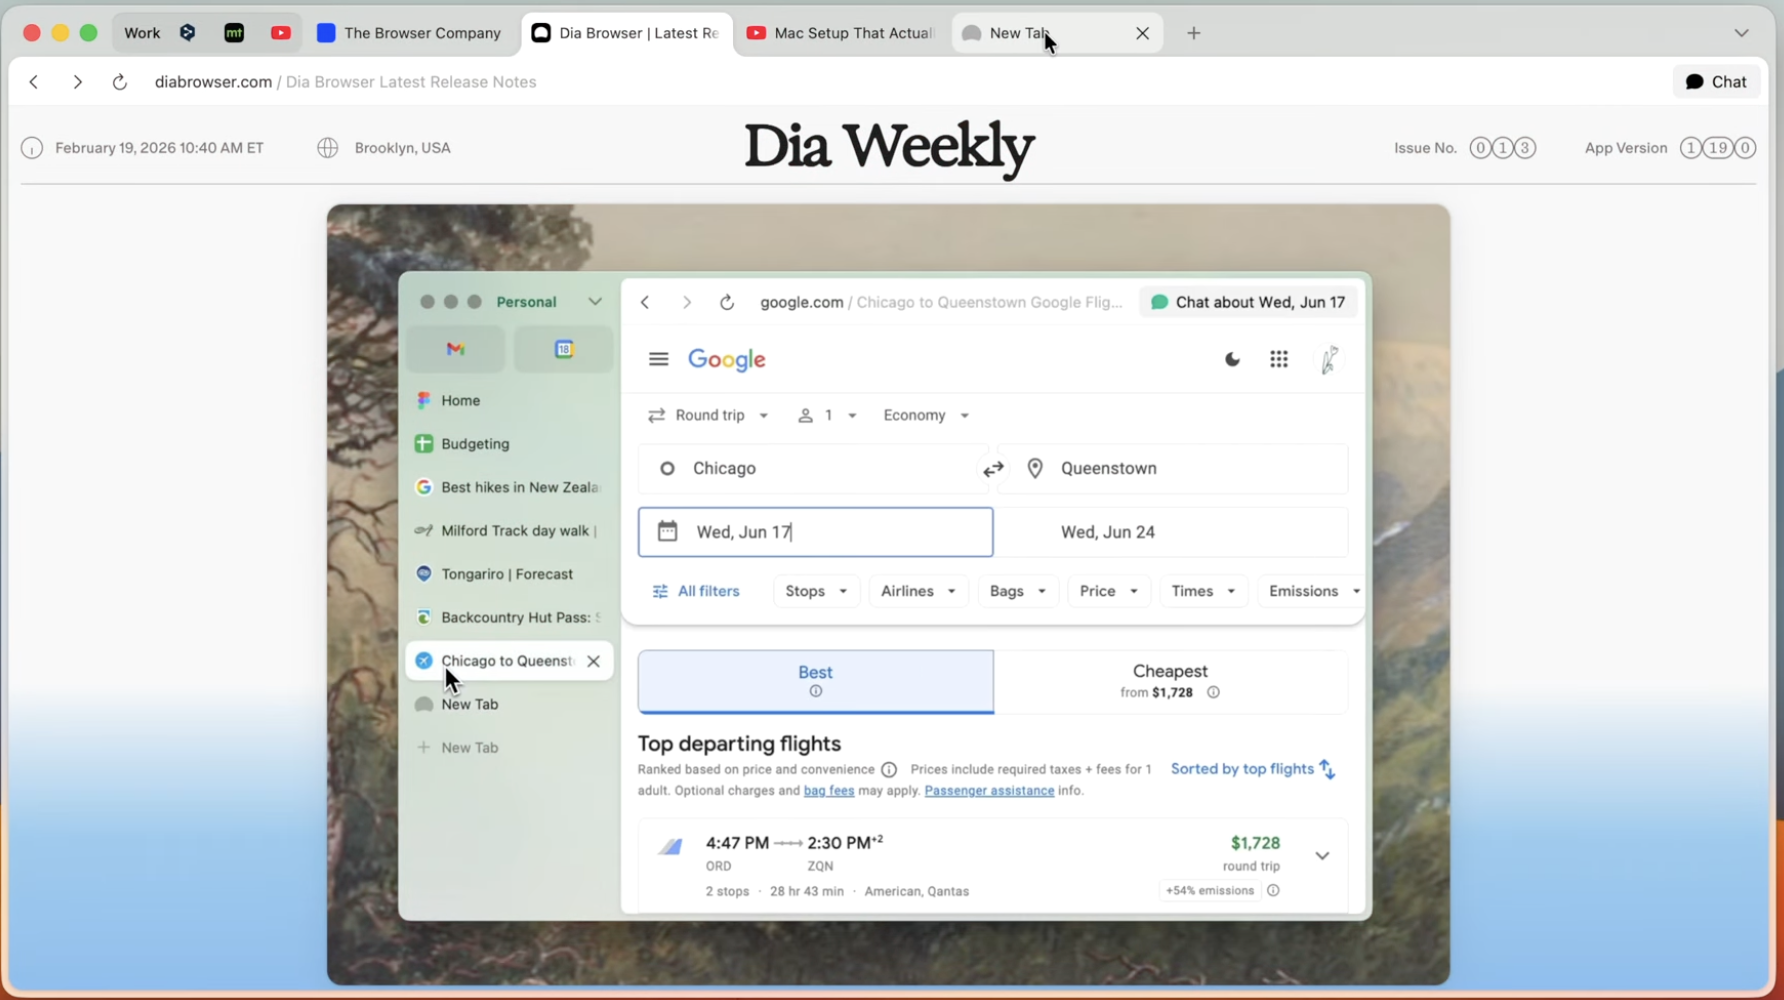Go forward using the browser forward arrow

77,82
